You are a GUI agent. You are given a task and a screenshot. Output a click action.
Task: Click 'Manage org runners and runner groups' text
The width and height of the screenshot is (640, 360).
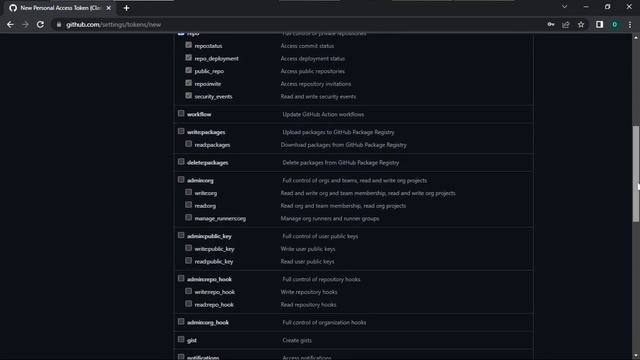(x=330, y=219)
